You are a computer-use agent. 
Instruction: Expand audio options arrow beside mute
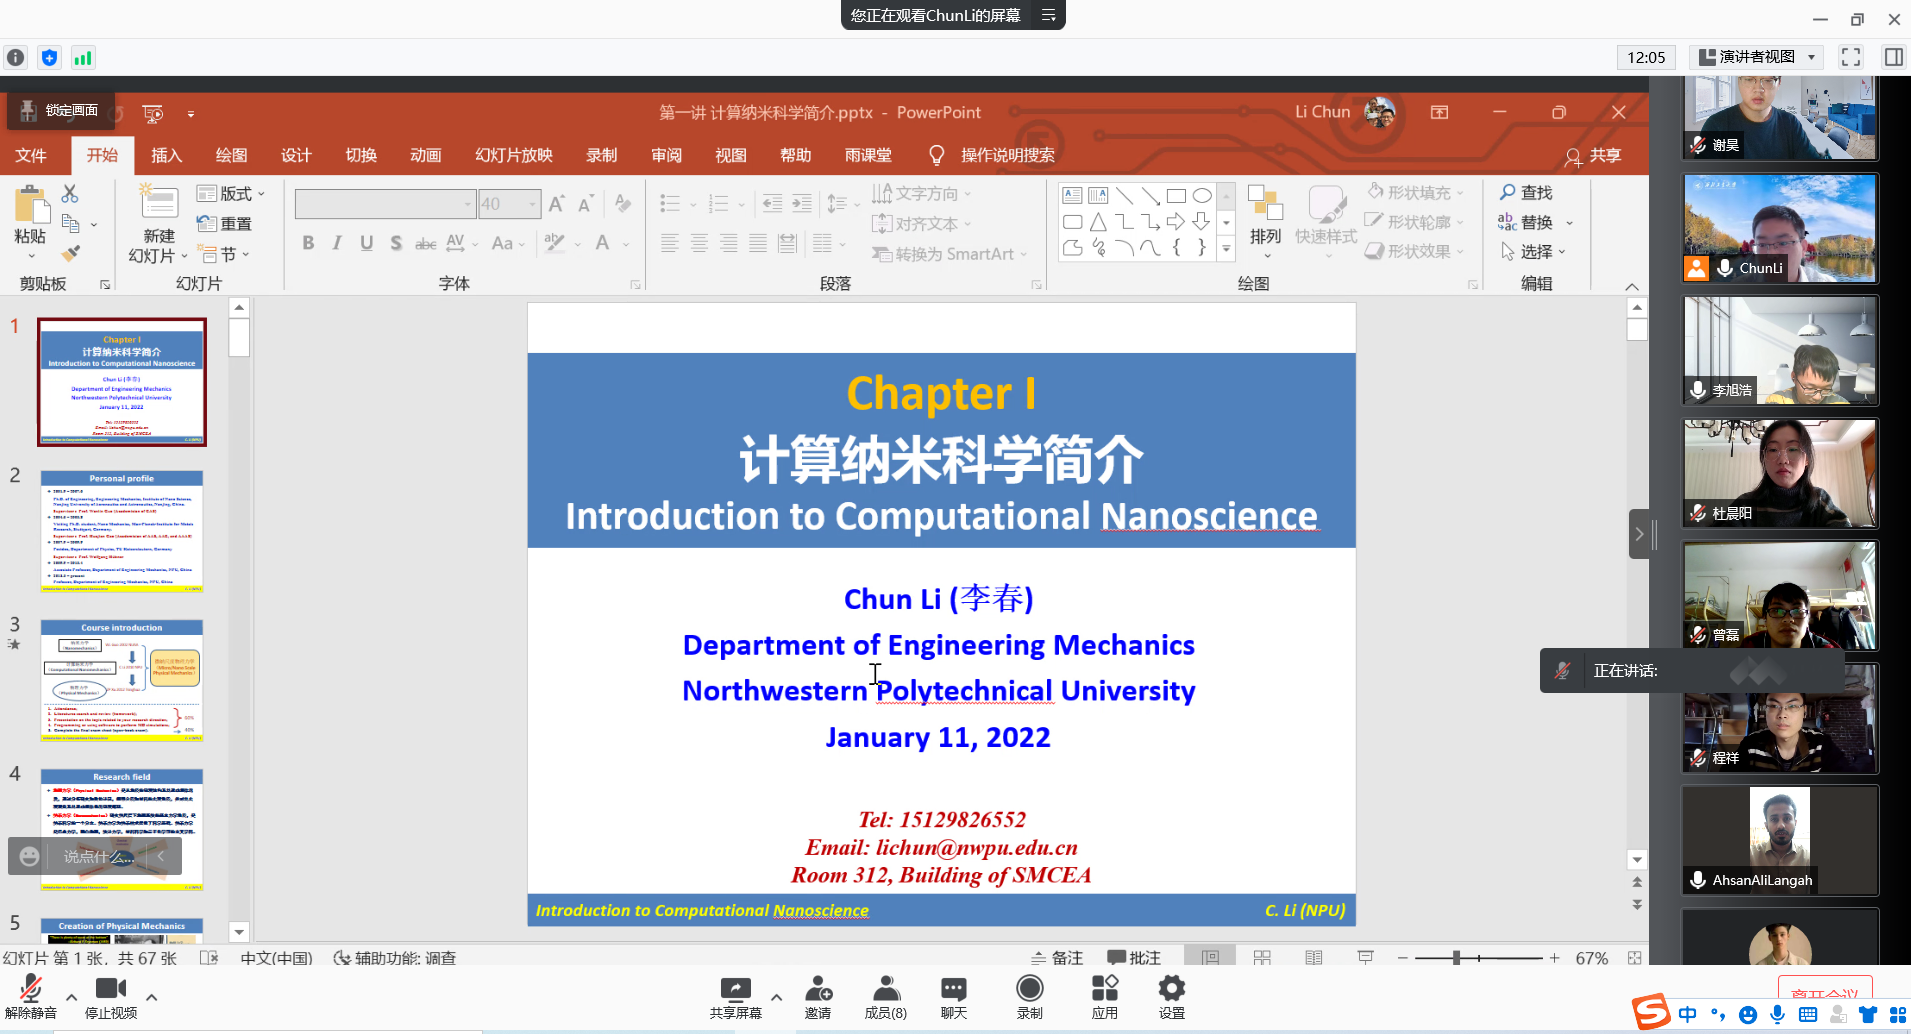71,997
